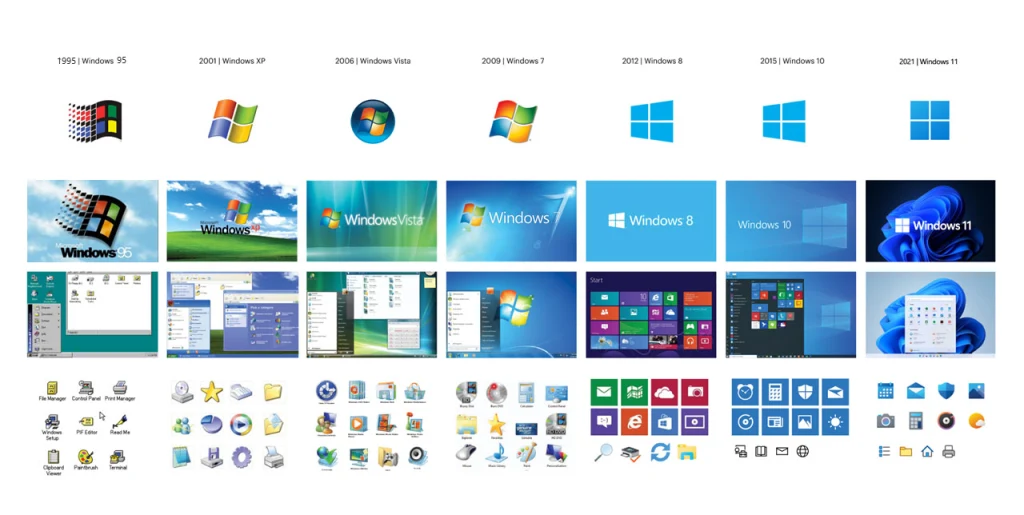Select the Windows 11 bulleted list icon
1024x515 pixels.
tap(884, 451)
